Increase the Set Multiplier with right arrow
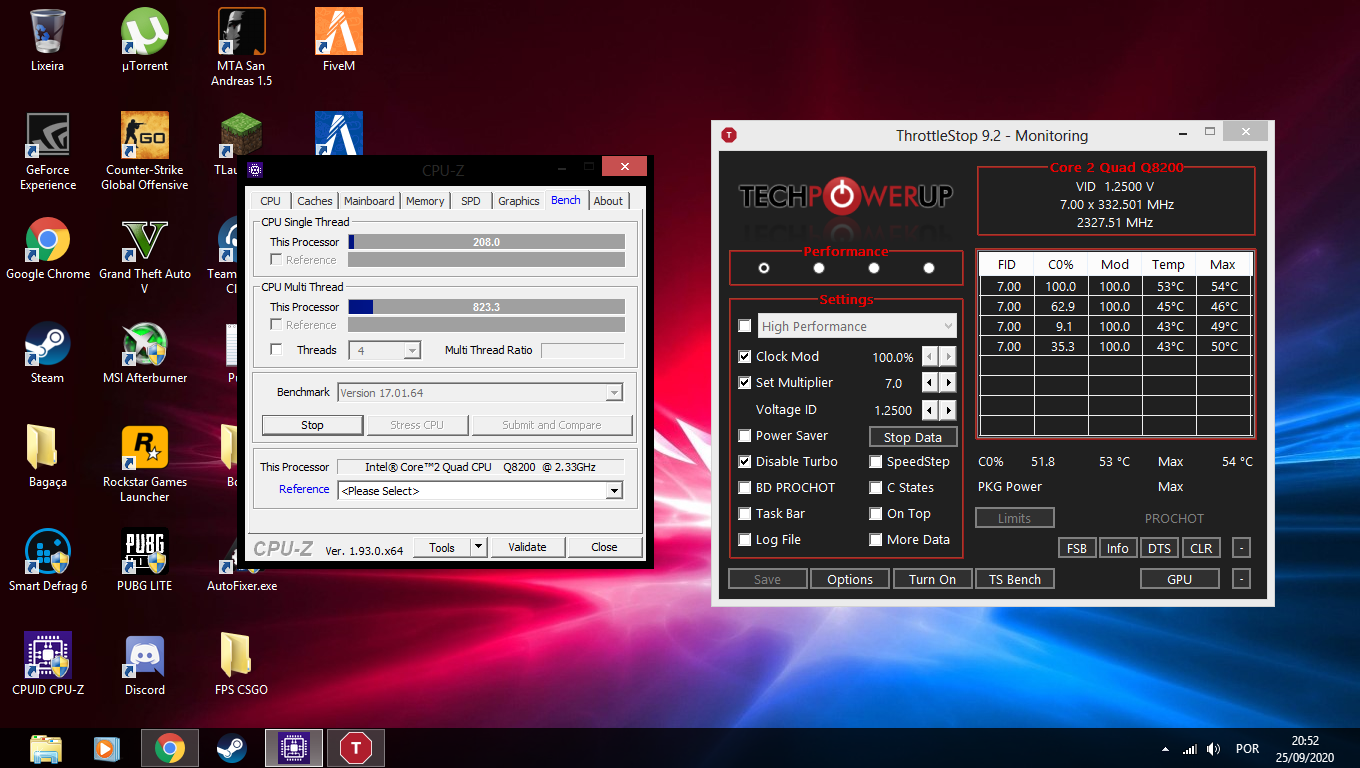Image resolution: width=1360 pixels, height=768 pixels. [947, 383]
